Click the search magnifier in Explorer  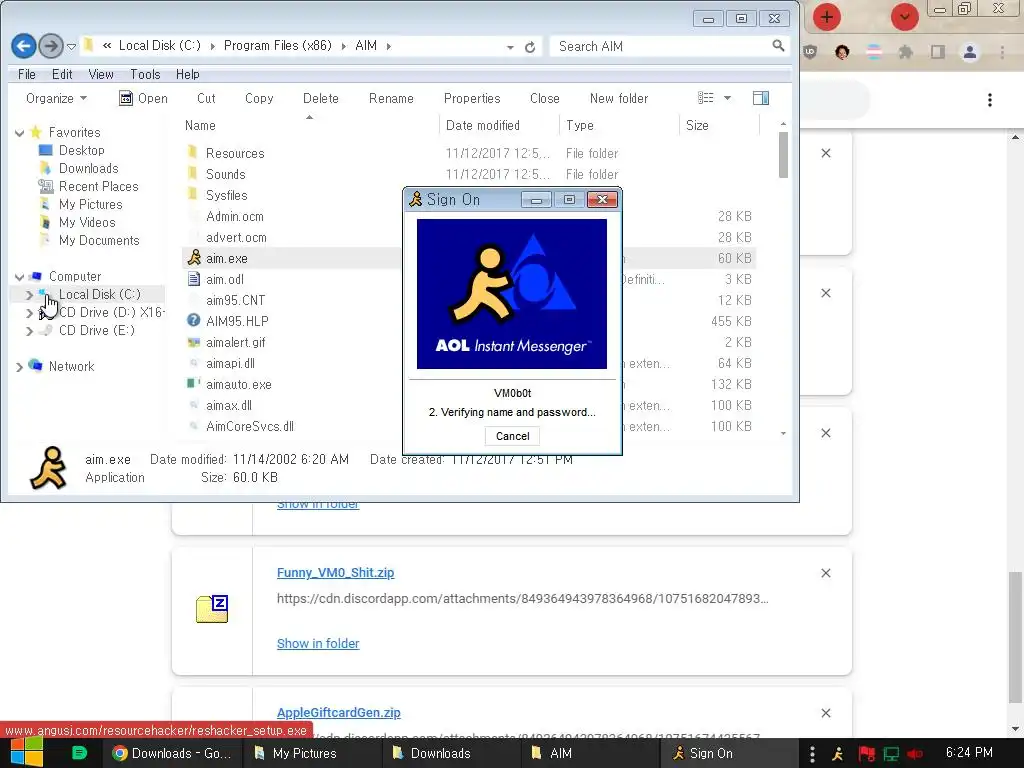[778, 46]
